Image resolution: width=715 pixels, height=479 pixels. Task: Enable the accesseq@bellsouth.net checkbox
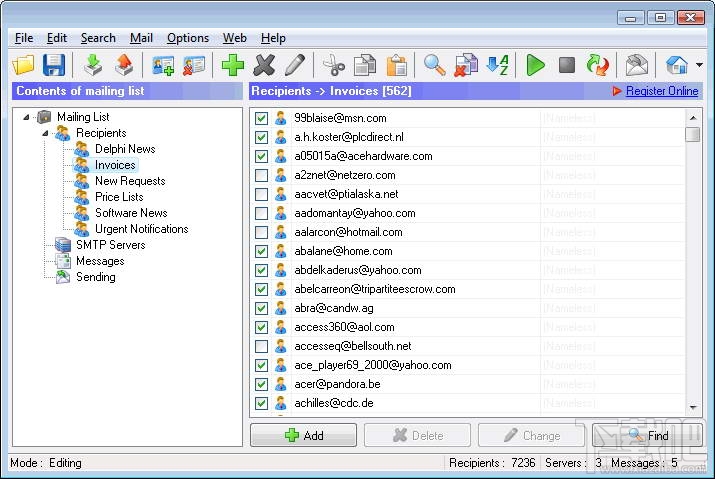(261, 346)
